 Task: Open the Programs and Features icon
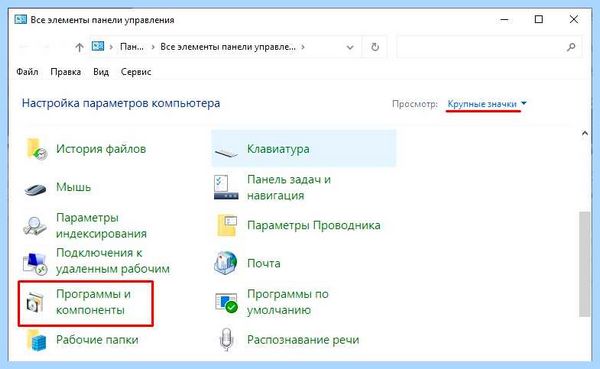pyautogui.click(x=35, y=303)
